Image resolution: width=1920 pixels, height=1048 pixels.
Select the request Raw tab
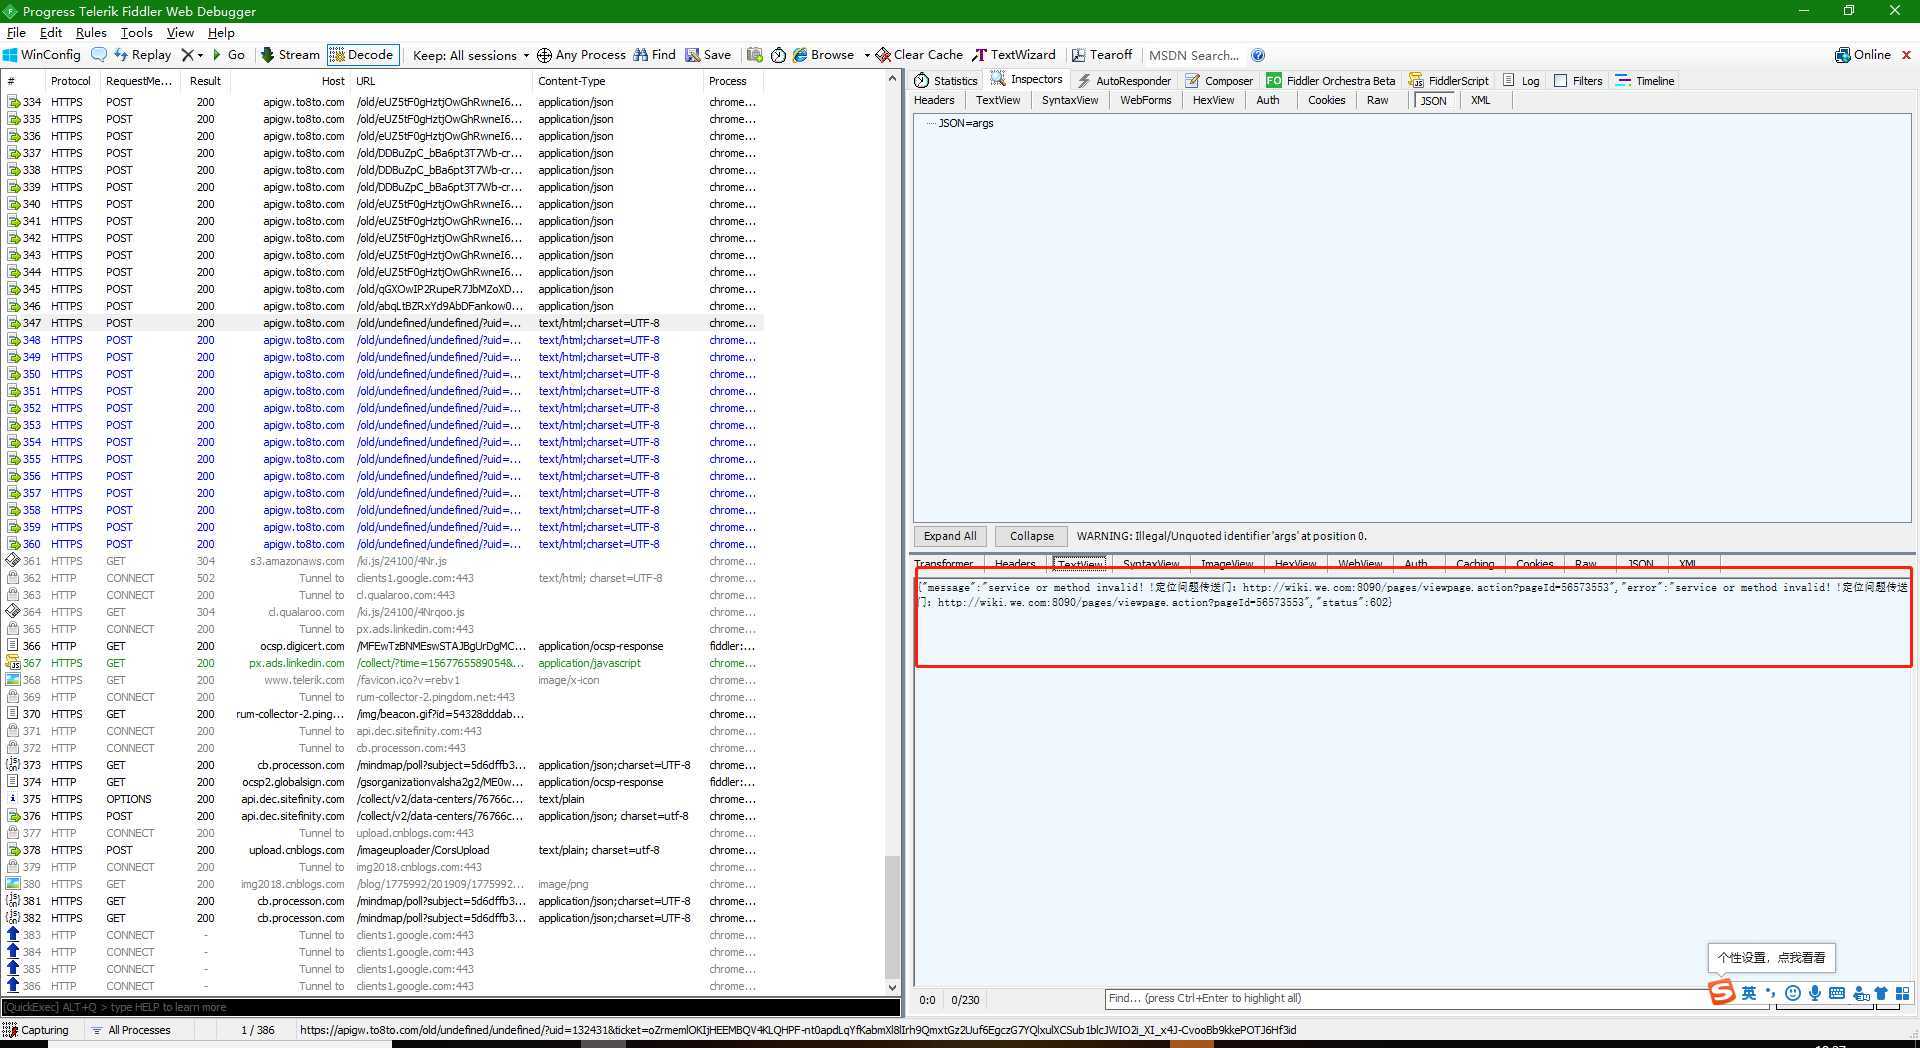tap(1377, 100)
